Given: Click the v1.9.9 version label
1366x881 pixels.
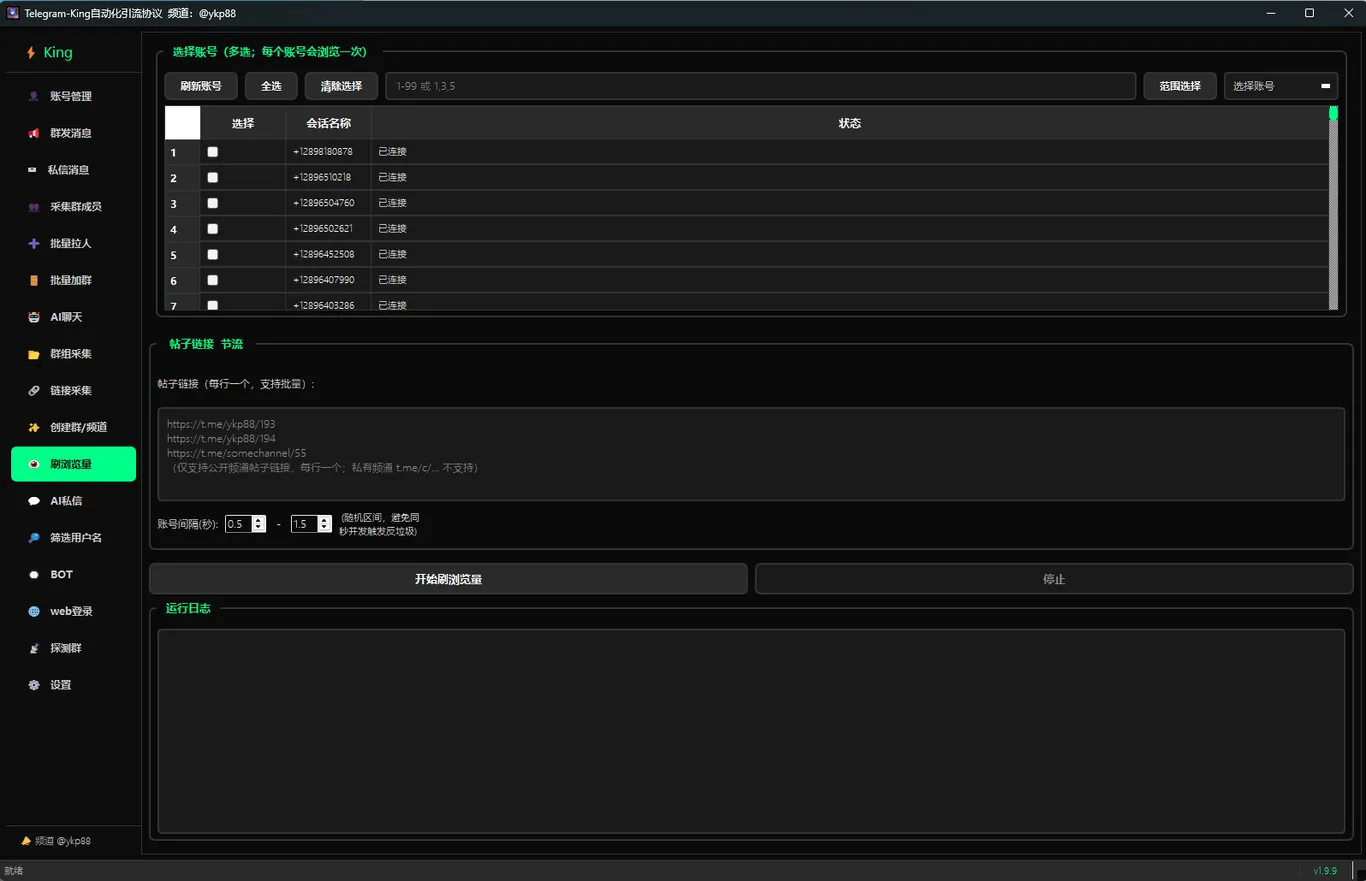Looking at the screenshot, I should point(1325,871).
